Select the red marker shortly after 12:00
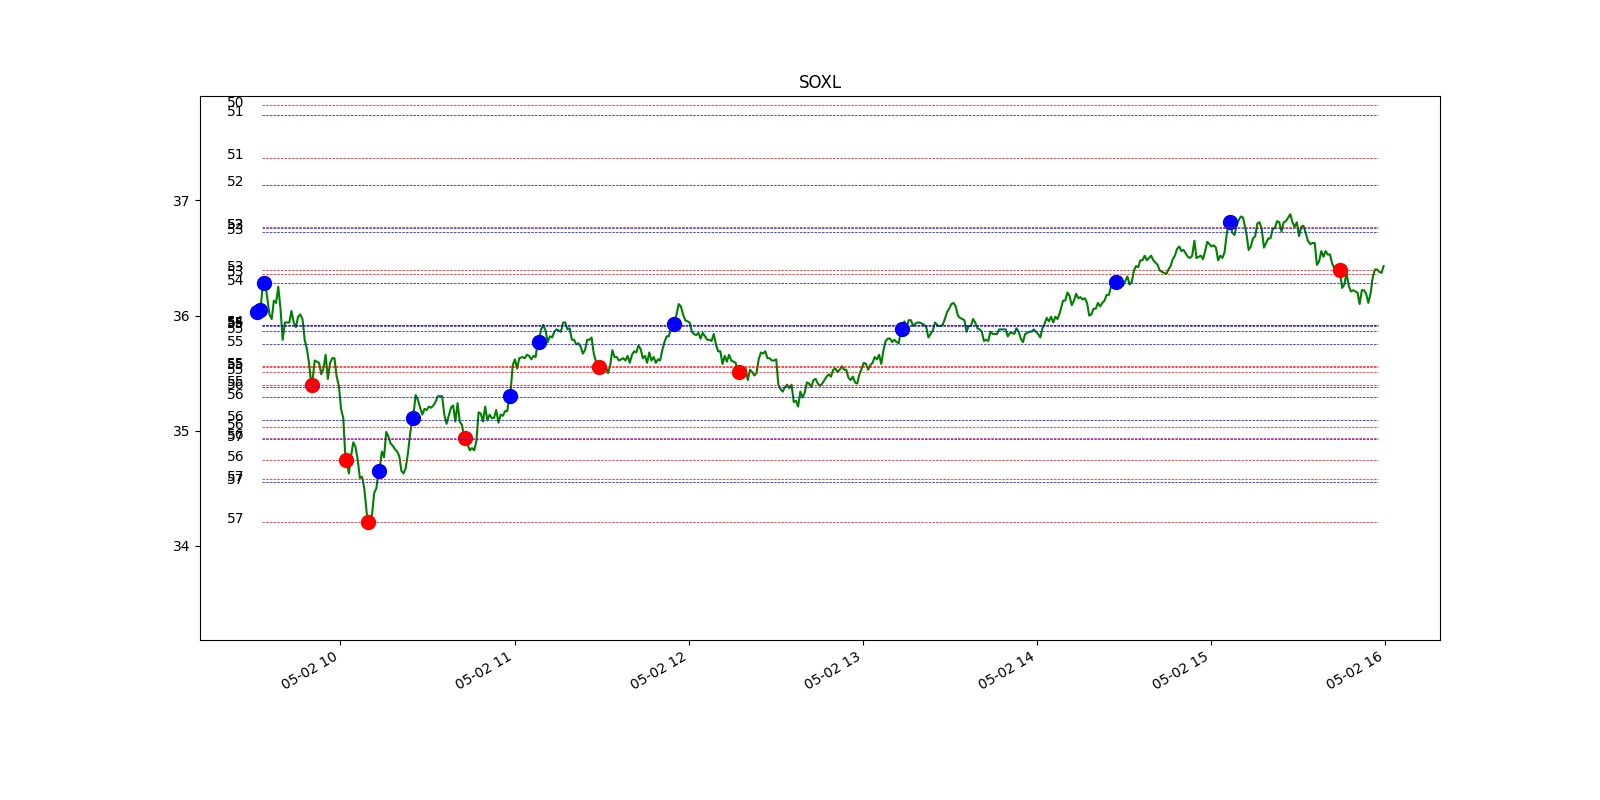 coord(739,372)
